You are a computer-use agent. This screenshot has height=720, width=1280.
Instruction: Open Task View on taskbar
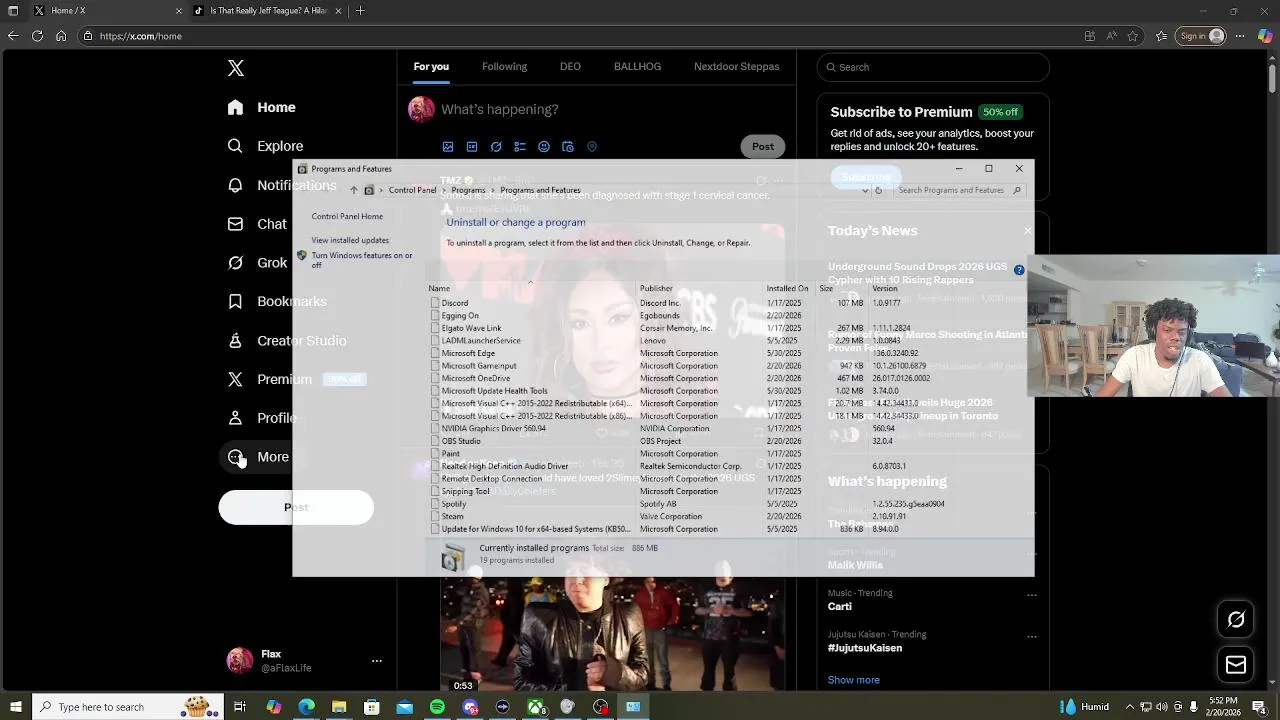click(x=240, y=707)
